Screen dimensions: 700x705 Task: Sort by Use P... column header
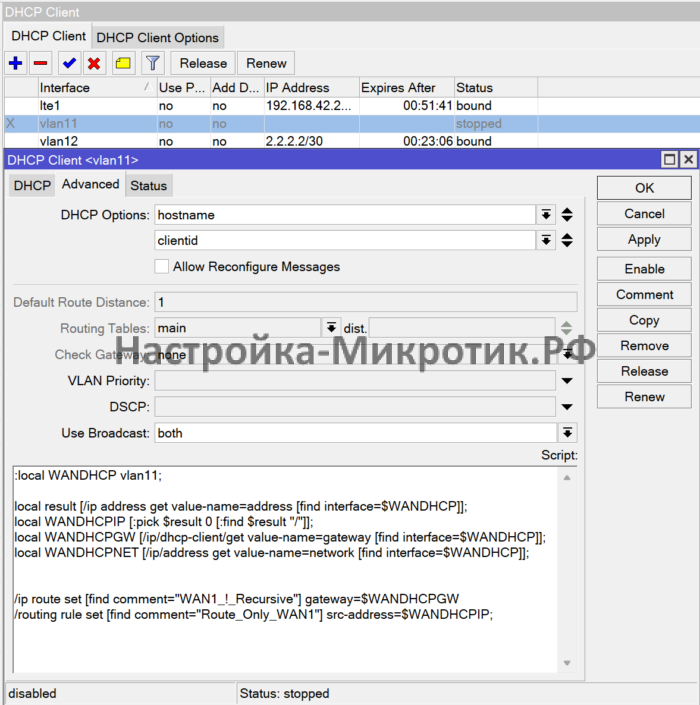183,88
